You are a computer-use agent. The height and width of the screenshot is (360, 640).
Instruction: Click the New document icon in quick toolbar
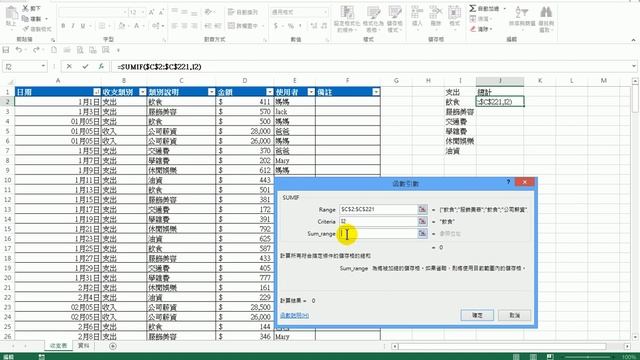point(54,50)
